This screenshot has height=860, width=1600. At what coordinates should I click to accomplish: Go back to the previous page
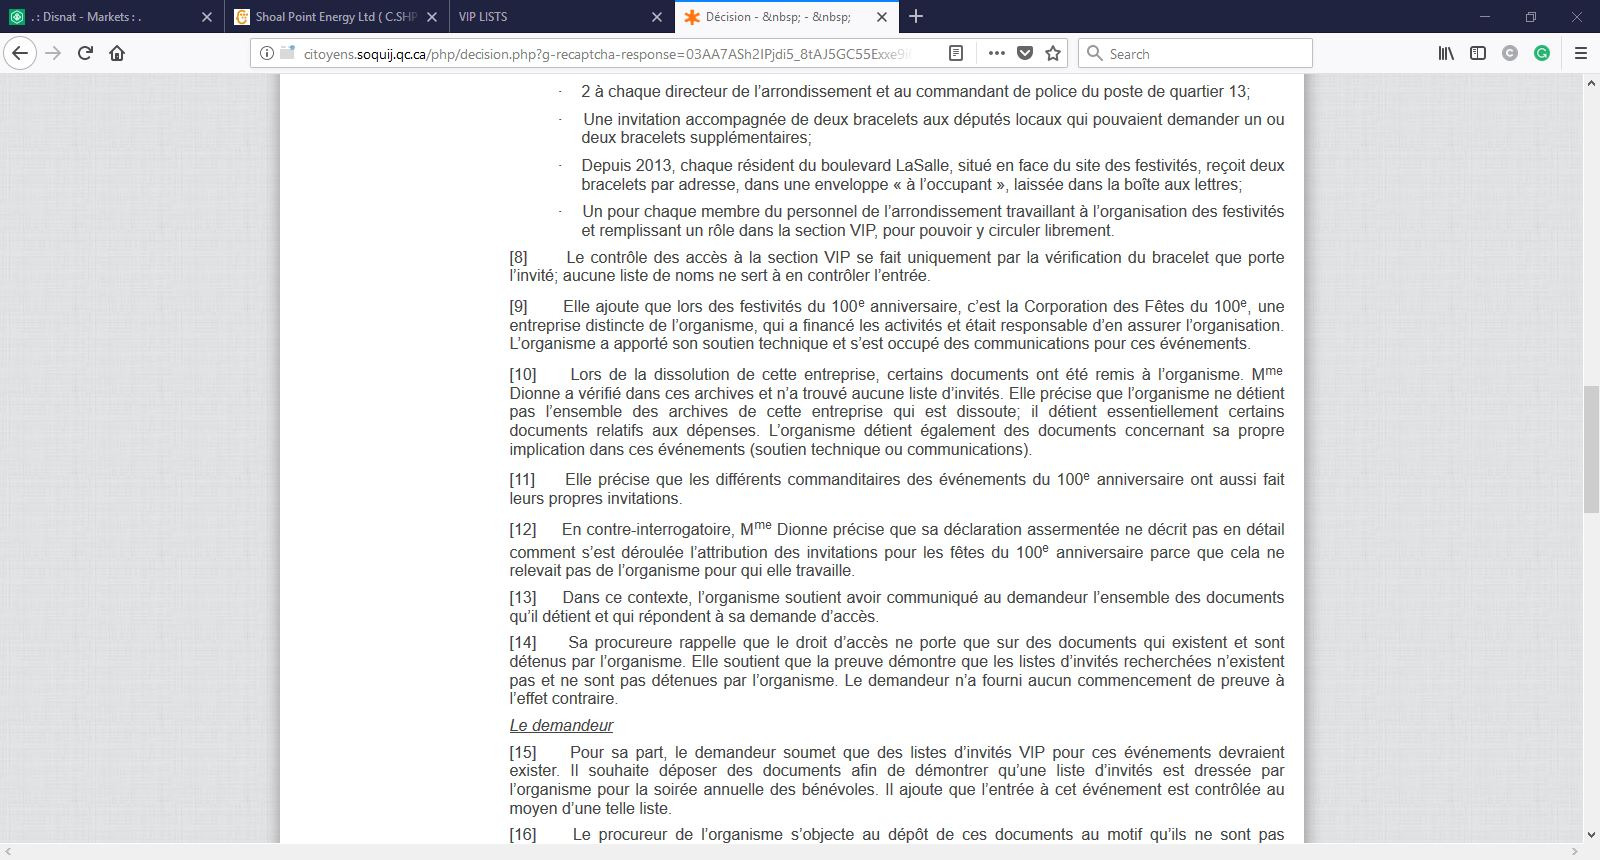pyautogui.click(x=21, y=53)
